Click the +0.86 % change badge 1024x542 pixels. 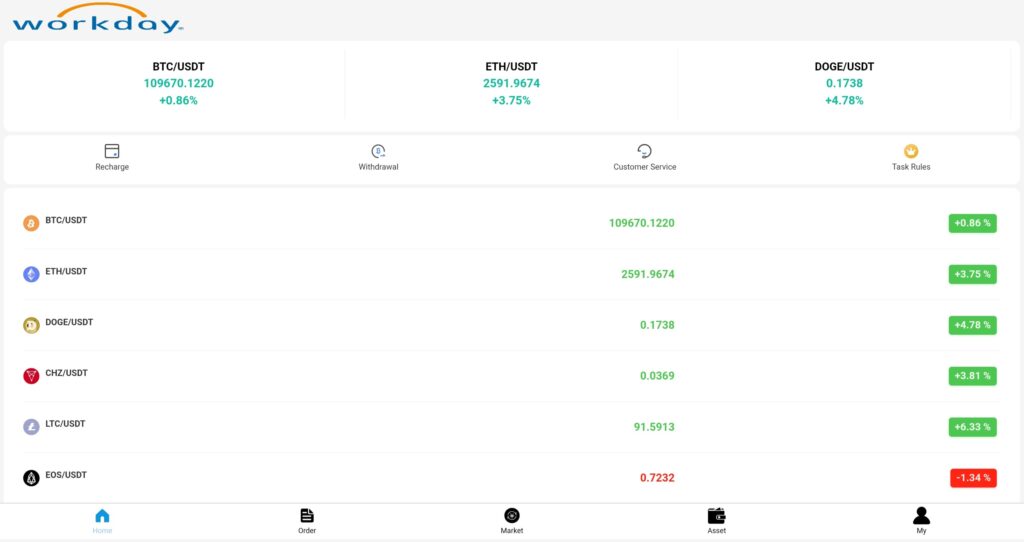click(972, 223)
